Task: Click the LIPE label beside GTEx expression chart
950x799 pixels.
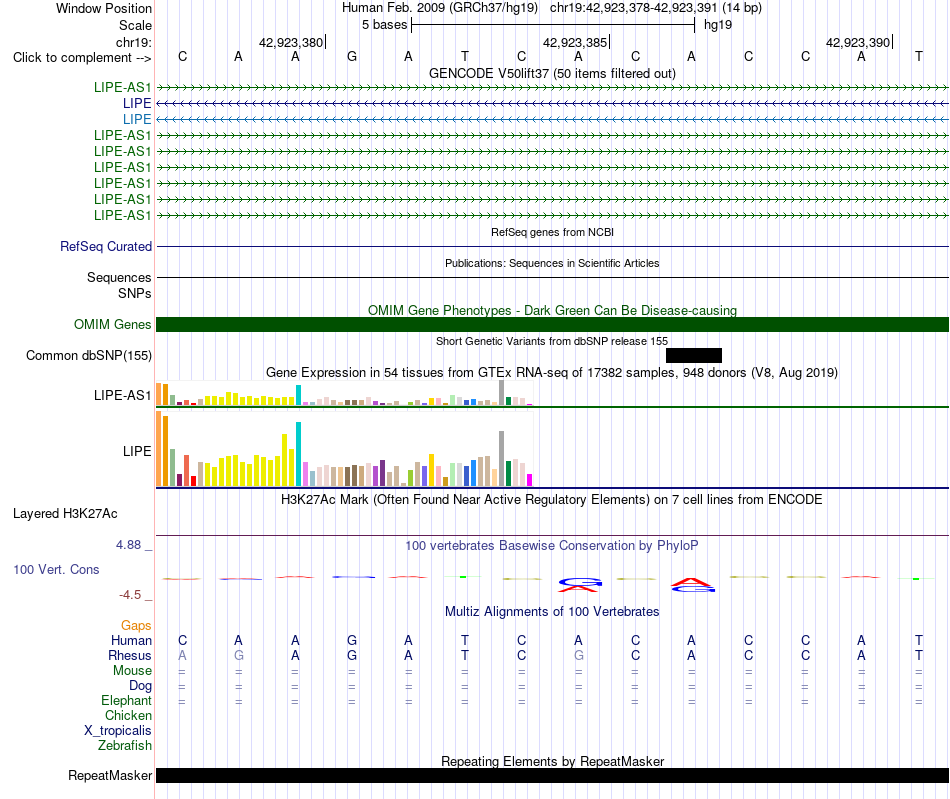Action: (137, 451)
